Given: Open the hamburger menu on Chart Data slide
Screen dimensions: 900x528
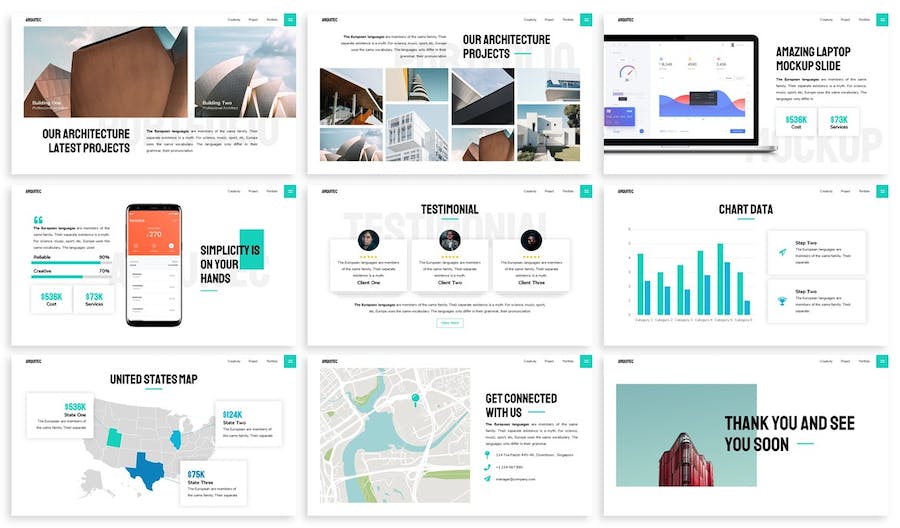Looking at the screenshot, I should point(882,190).
